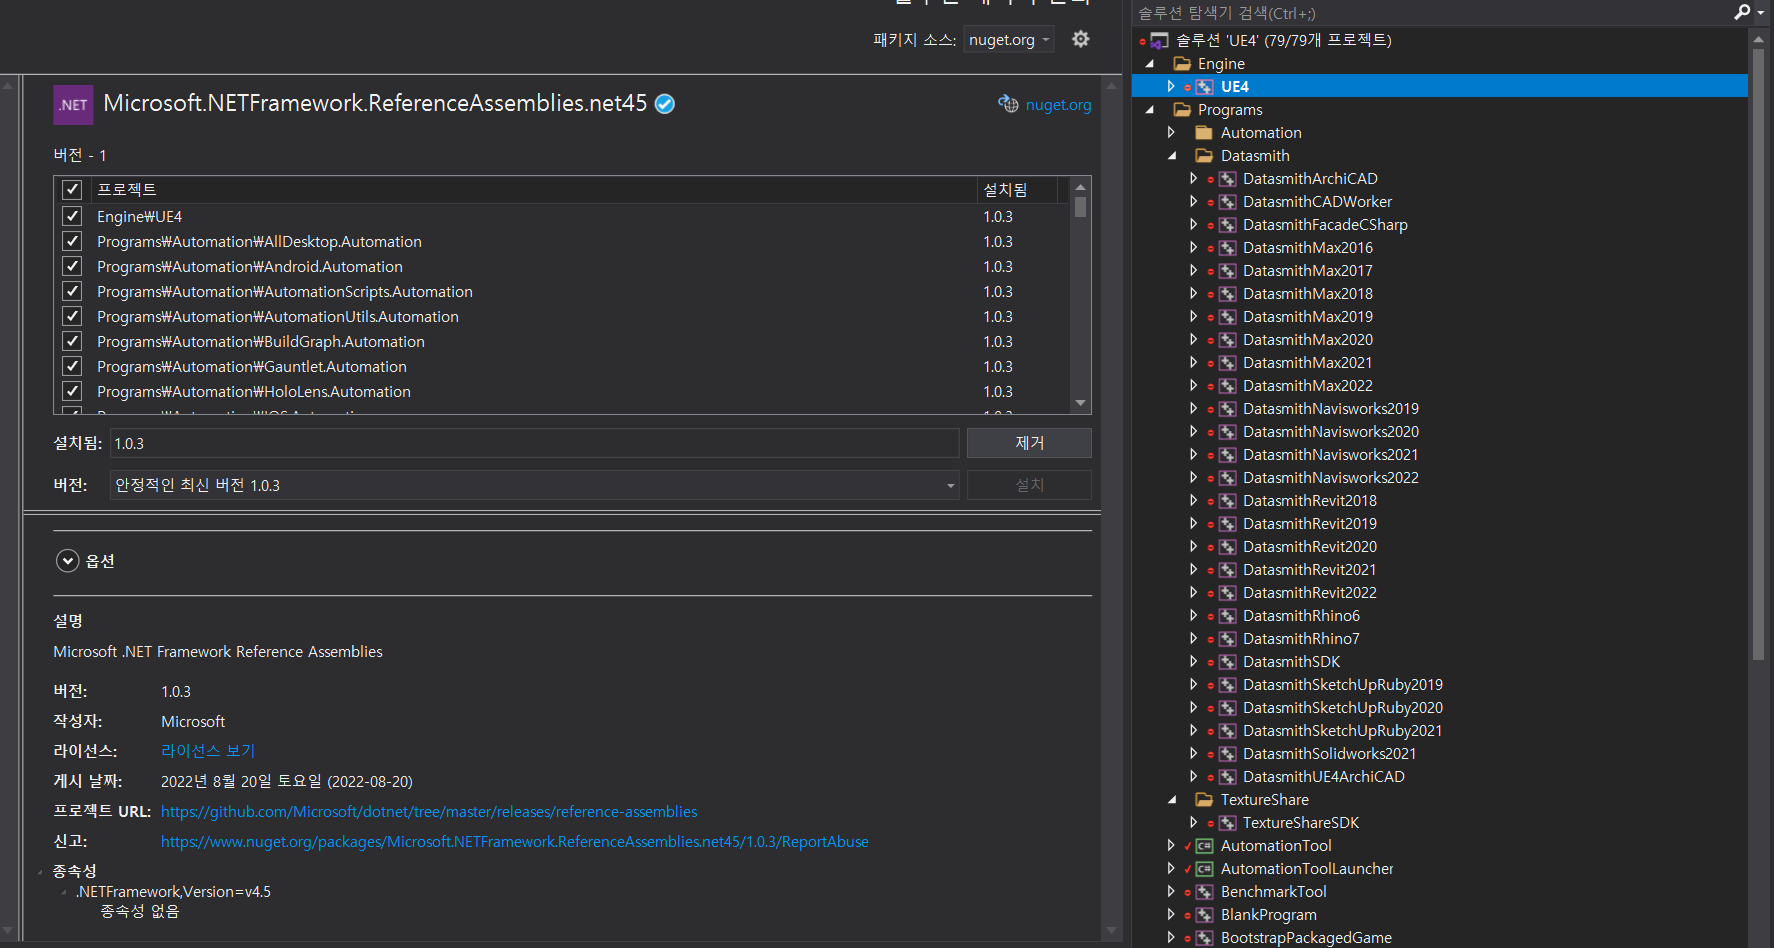Viewport: 1774px width, 948px height.
Task: Toggle the select-all projects checkbox in header
Action: click(x=72, y=190)
